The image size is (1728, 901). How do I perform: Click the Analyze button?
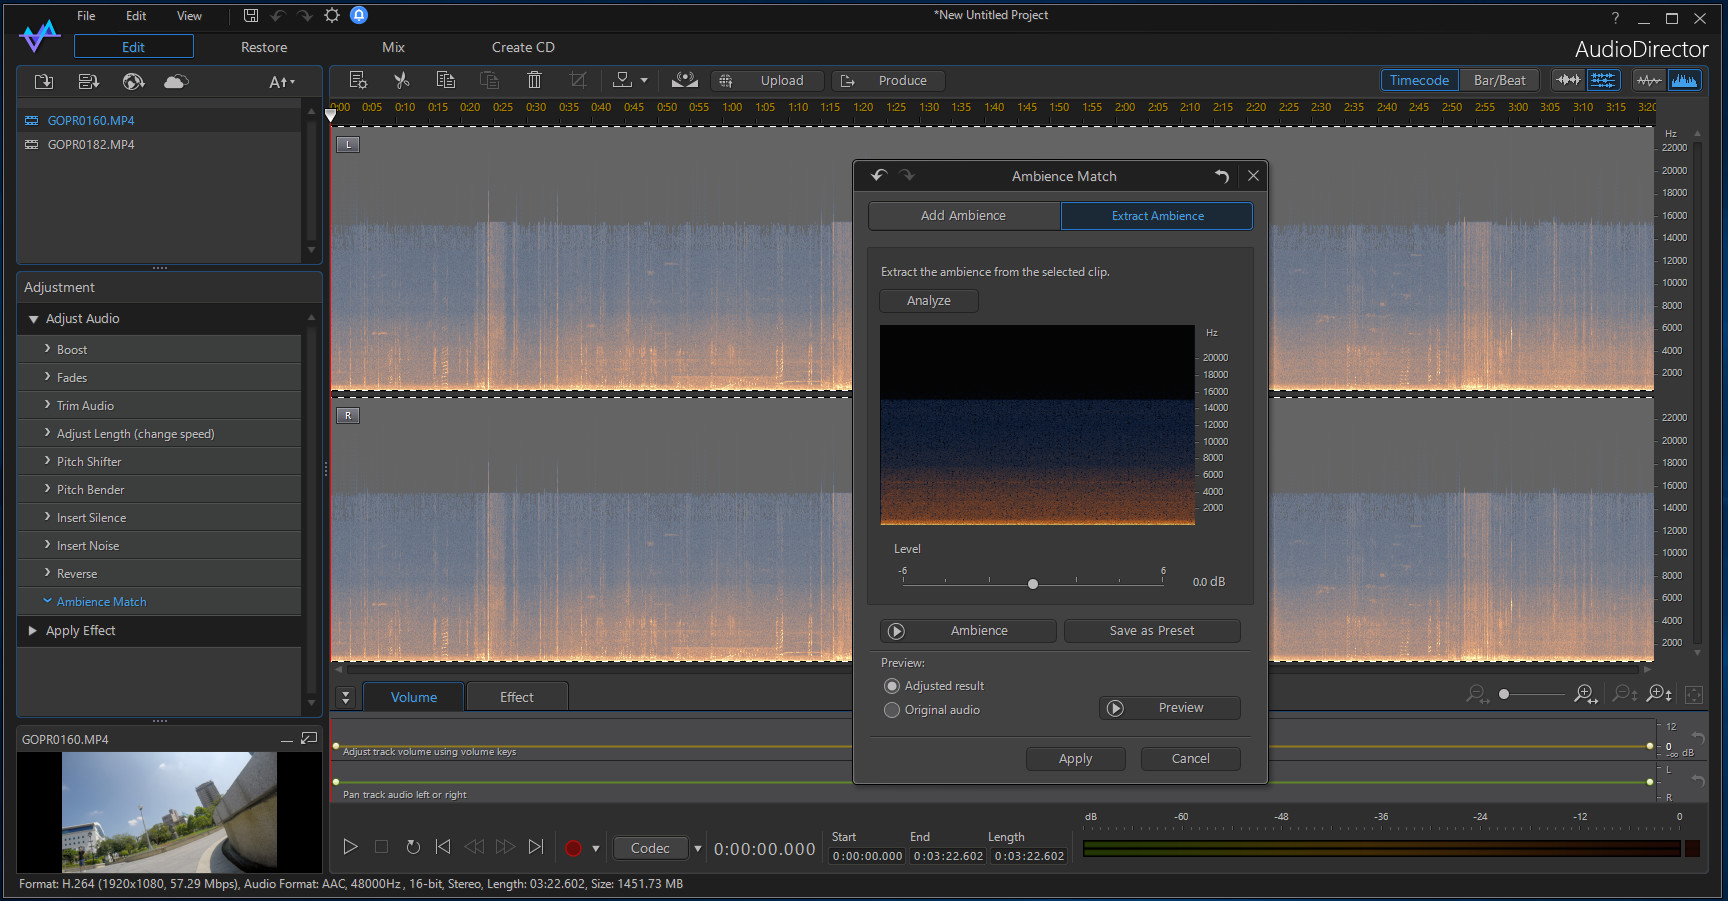(928, 300)
